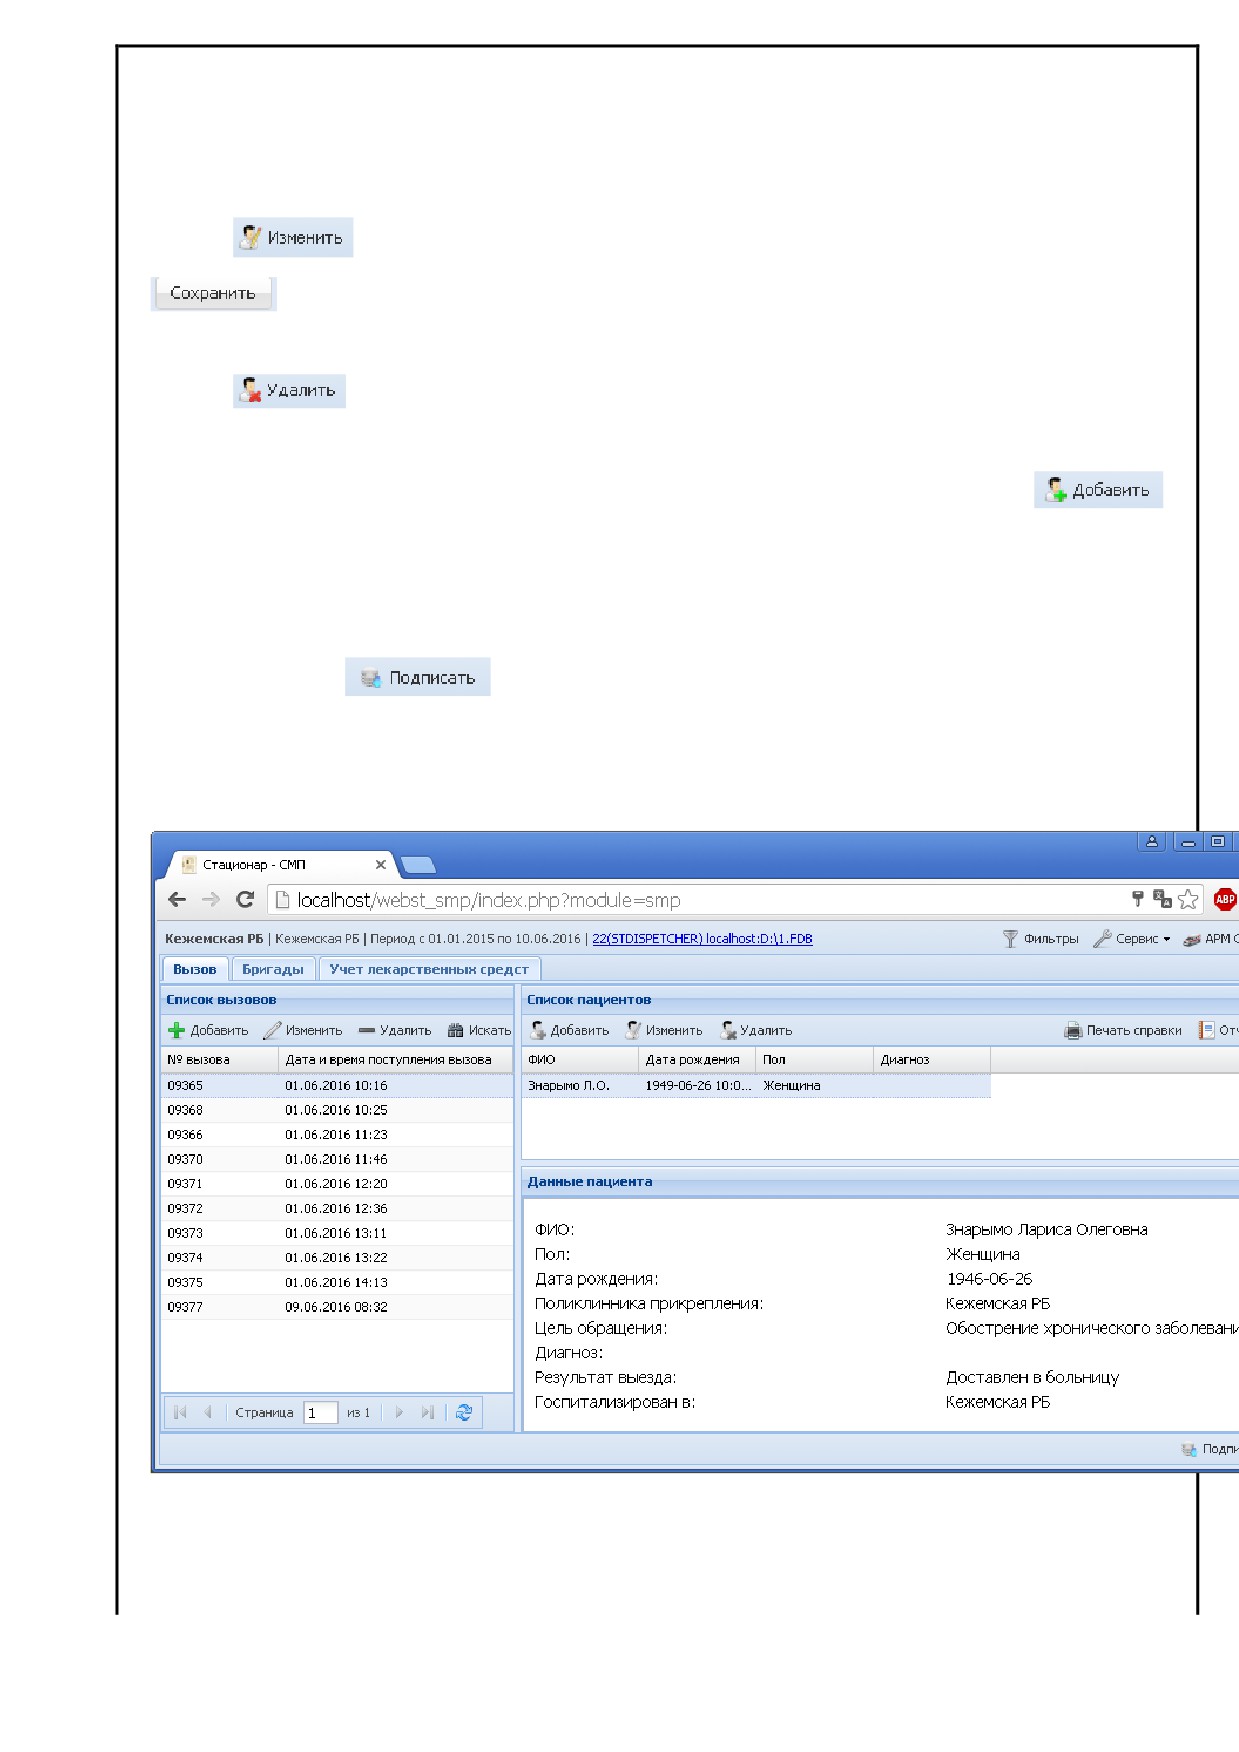The width and height of the screenshot is (1239, 1752).
Task: Select patient row Знарымо Л.О.
Action: pos(756,1086)
